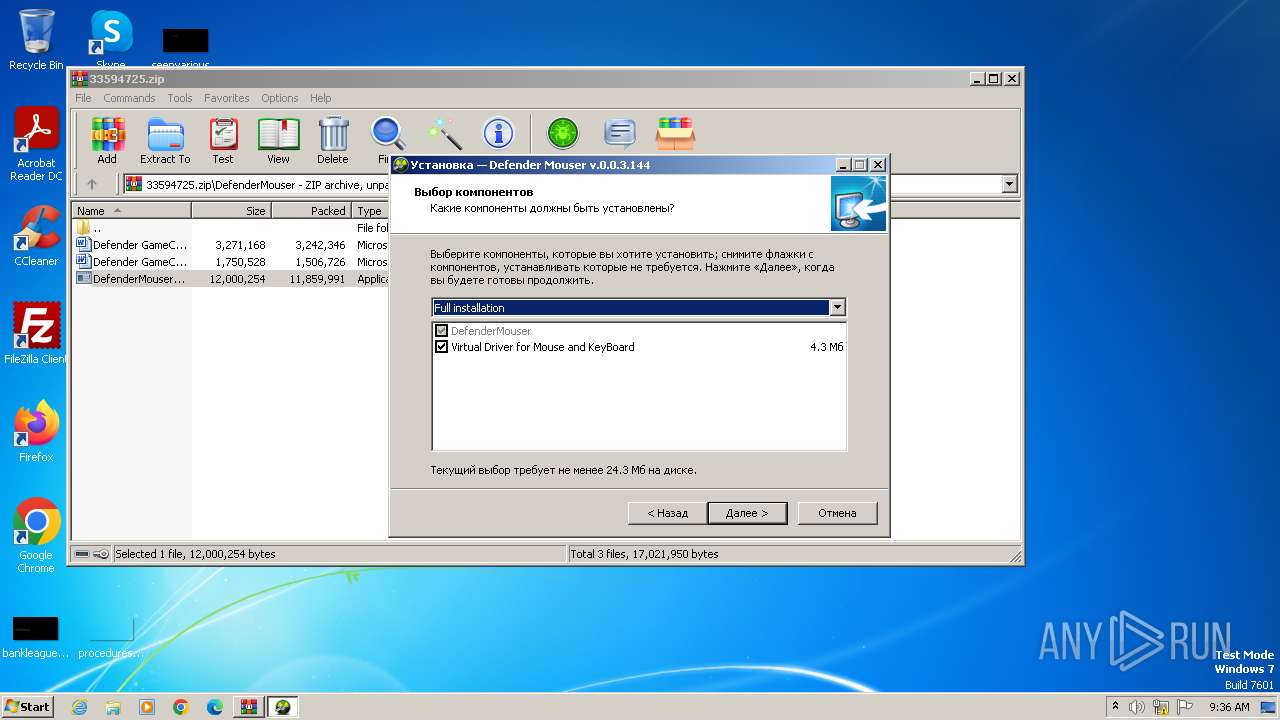Open Acrobat Reader DC desktop icon
This screenshot has width=1280, height=720.
[36, 145]
